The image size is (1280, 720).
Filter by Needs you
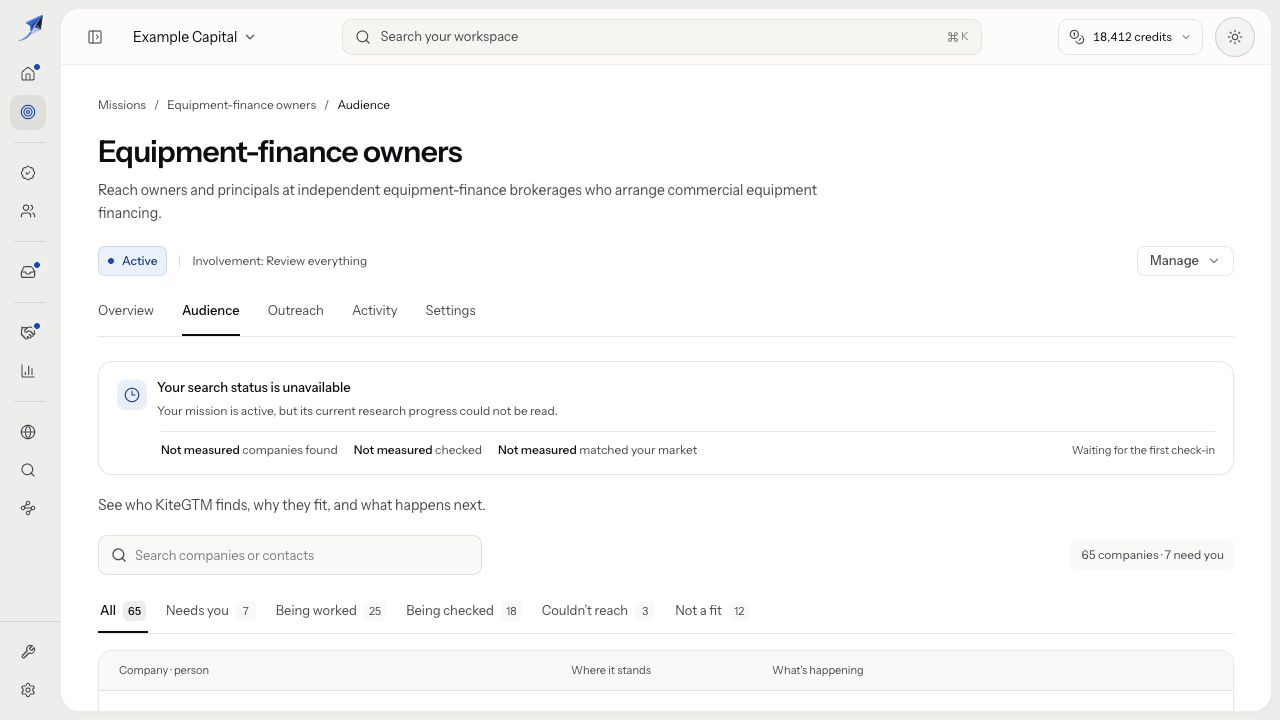coord(210,611)
